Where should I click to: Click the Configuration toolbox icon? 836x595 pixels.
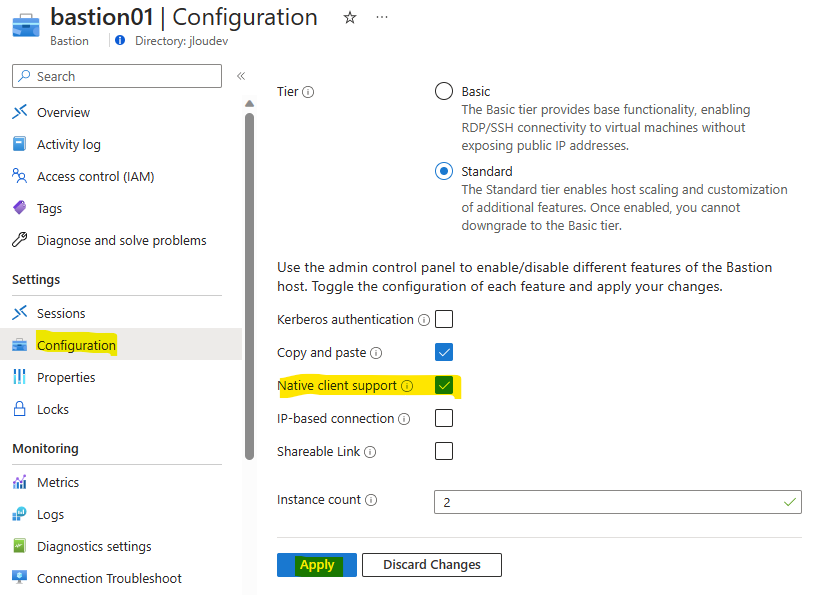pos(20,345)
